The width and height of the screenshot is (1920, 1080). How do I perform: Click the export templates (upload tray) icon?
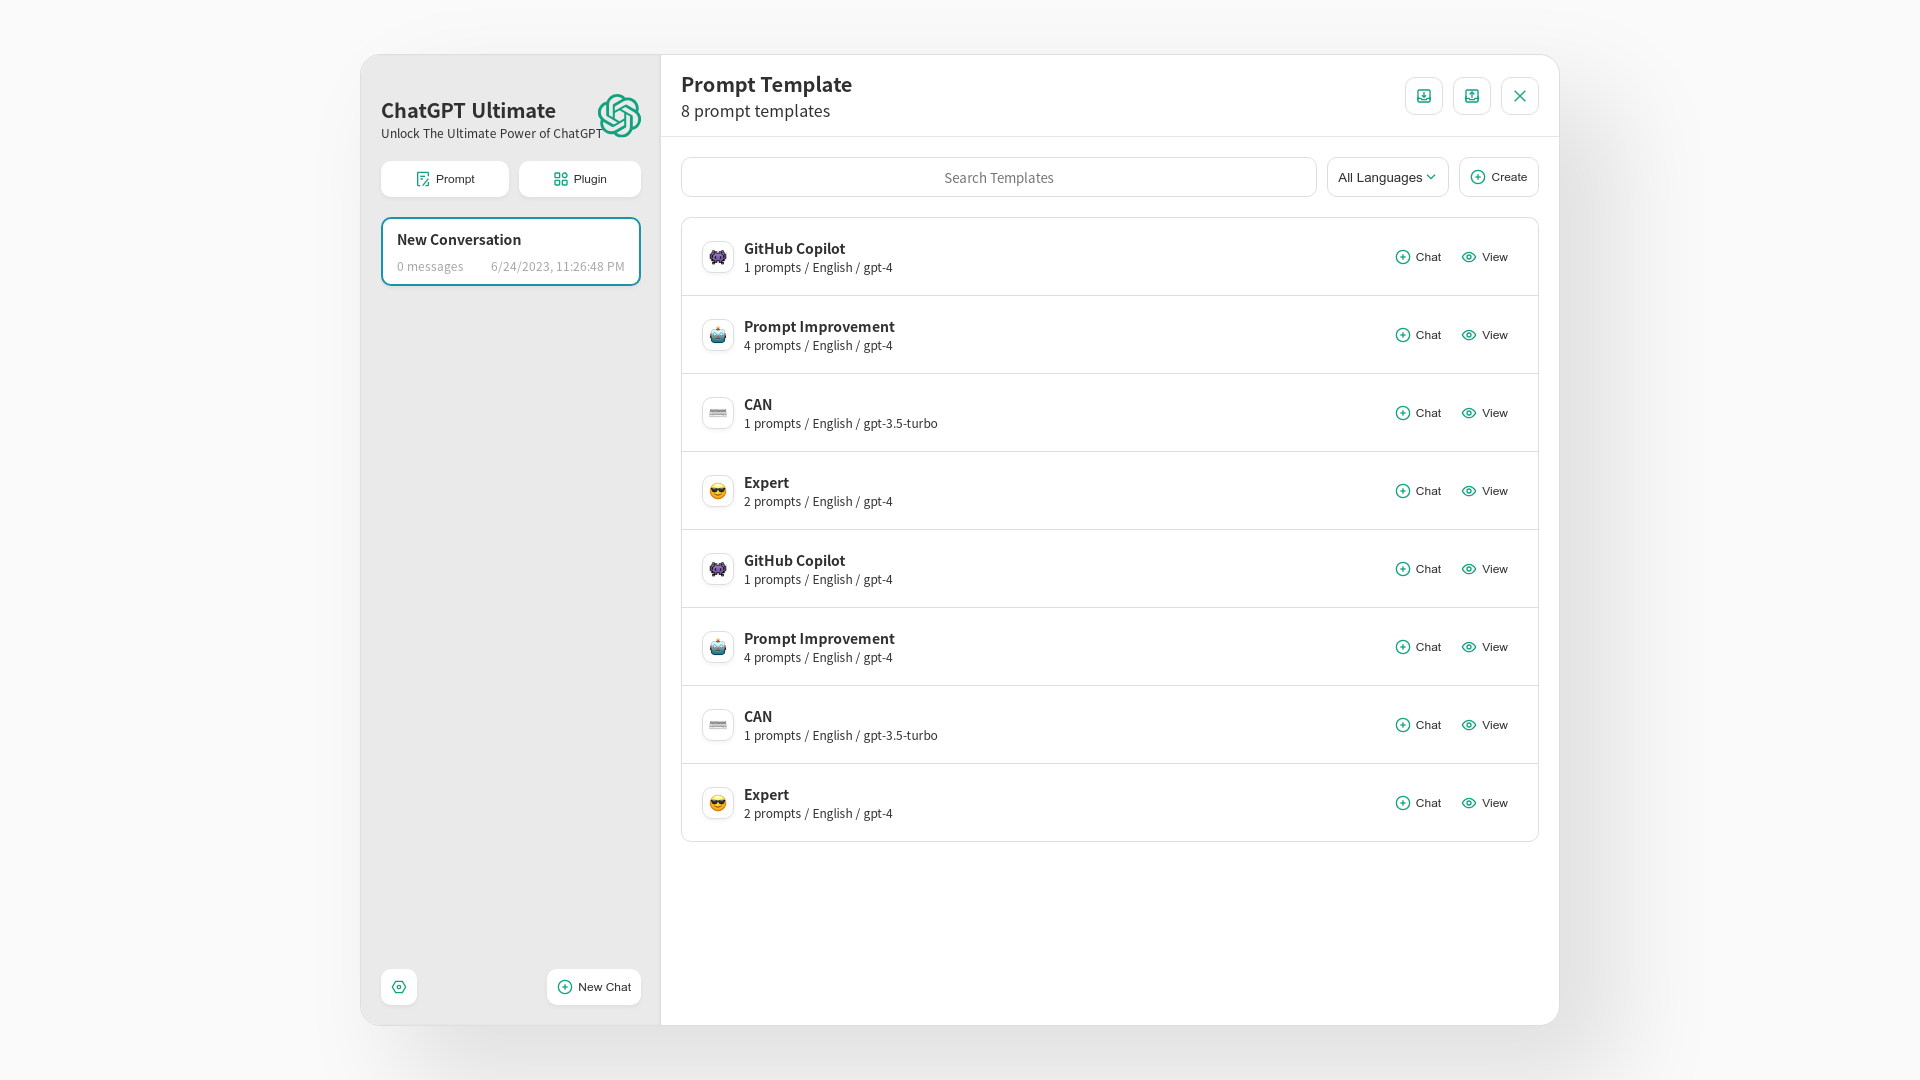[x=1472, y=96]
